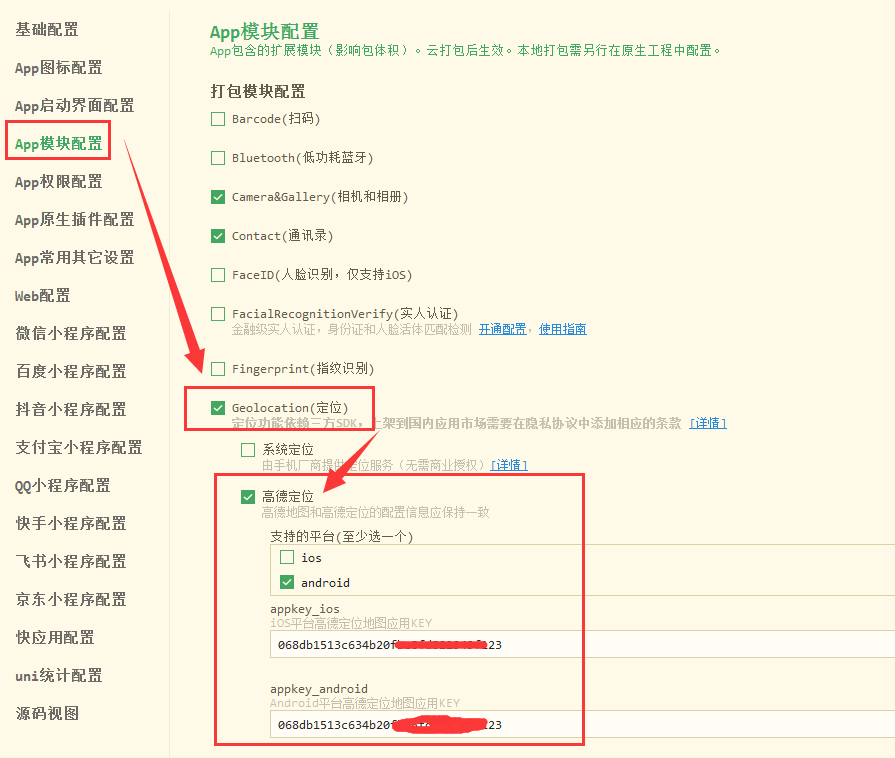This screenshot has height=758, width=895.
Task: Disable the Geolocation(定位) module
Action: click(218, 407)
